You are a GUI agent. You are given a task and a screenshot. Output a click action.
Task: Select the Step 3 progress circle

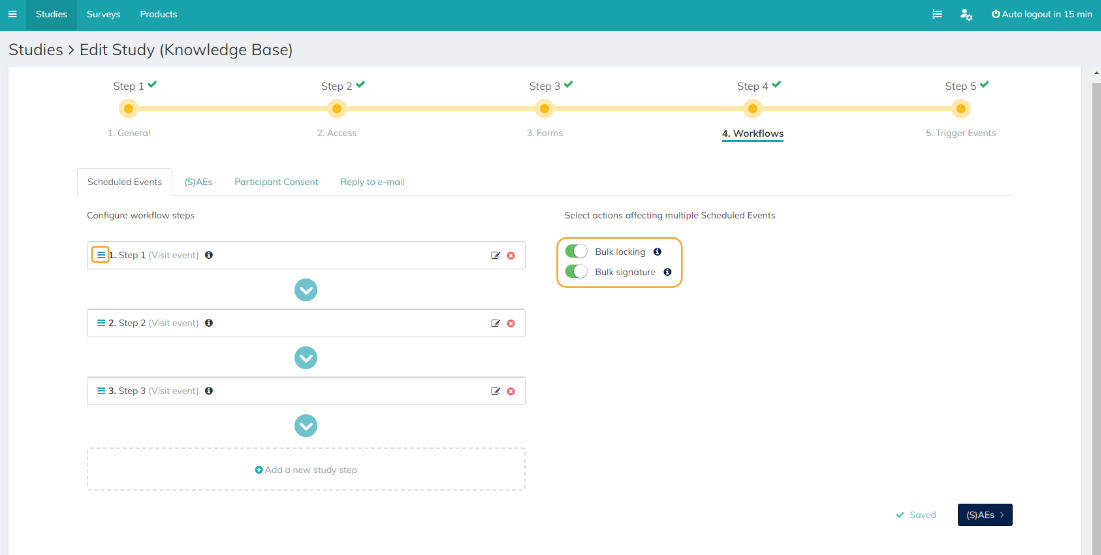coord(544,109)
